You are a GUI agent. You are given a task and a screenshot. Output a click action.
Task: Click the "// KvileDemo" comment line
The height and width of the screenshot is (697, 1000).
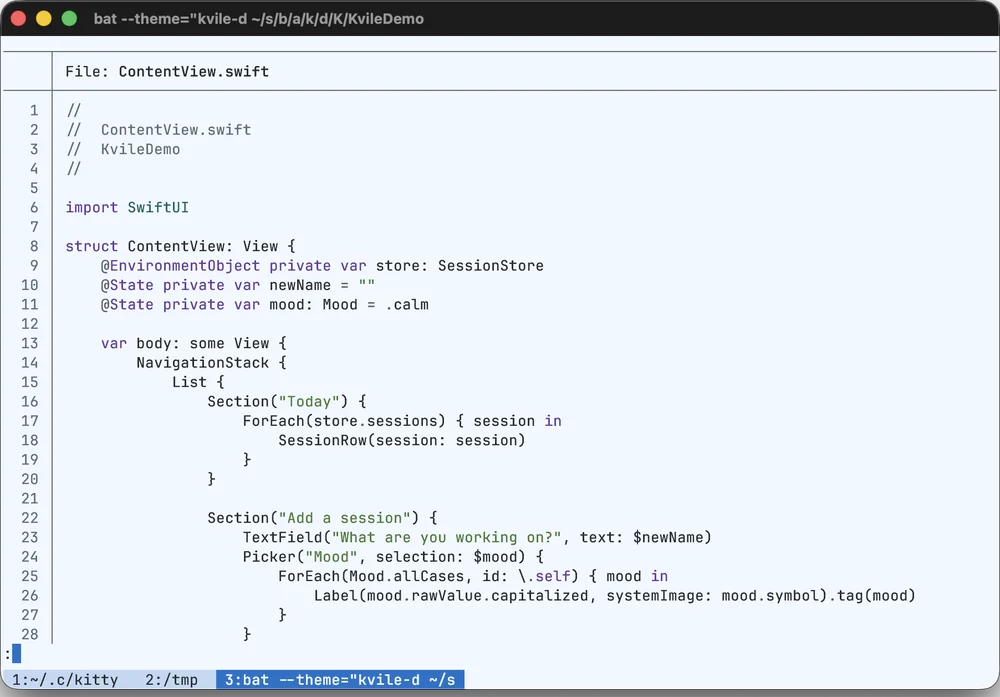123,149
